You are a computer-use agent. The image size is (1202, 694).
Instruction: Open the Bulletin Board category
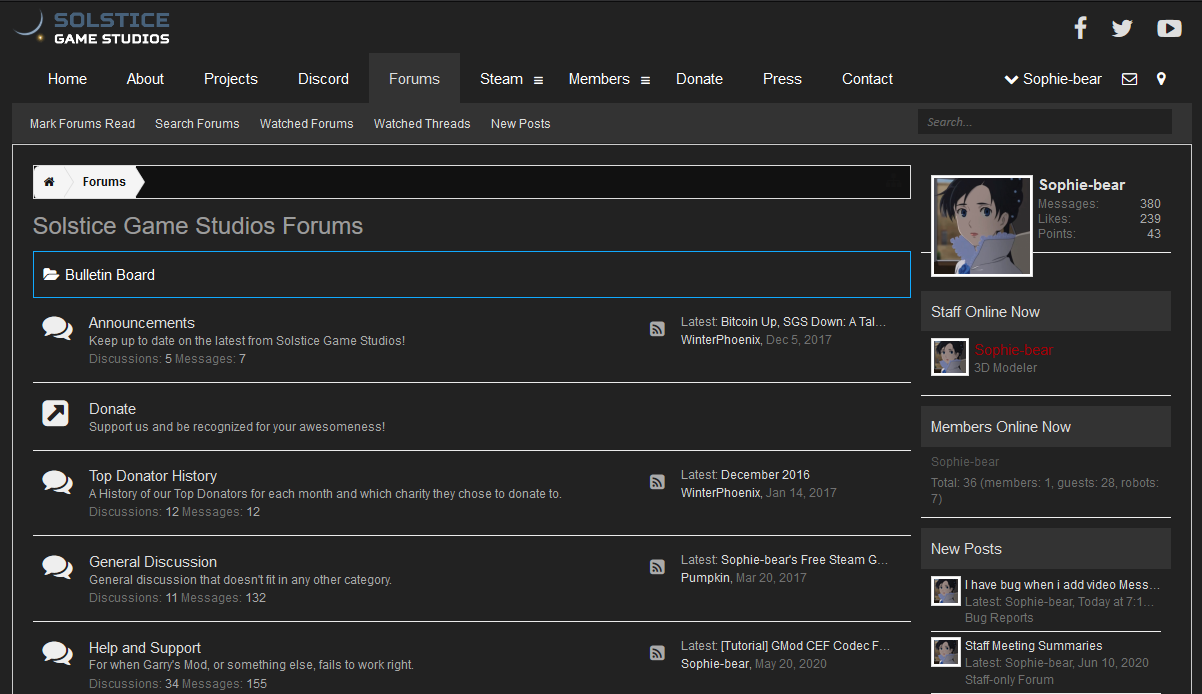pyautogui.click(x=110, y=275)
